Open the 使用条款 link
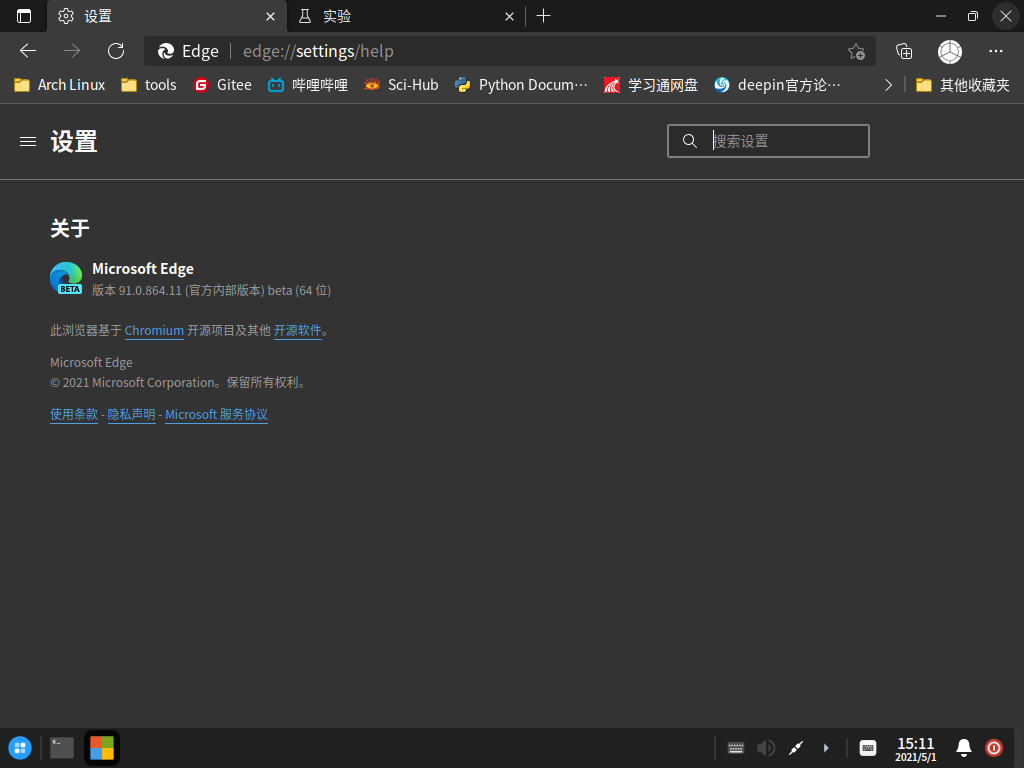The height and width of the screenshot is (768, 1024). pyautogui.click(x=74, y=415)
